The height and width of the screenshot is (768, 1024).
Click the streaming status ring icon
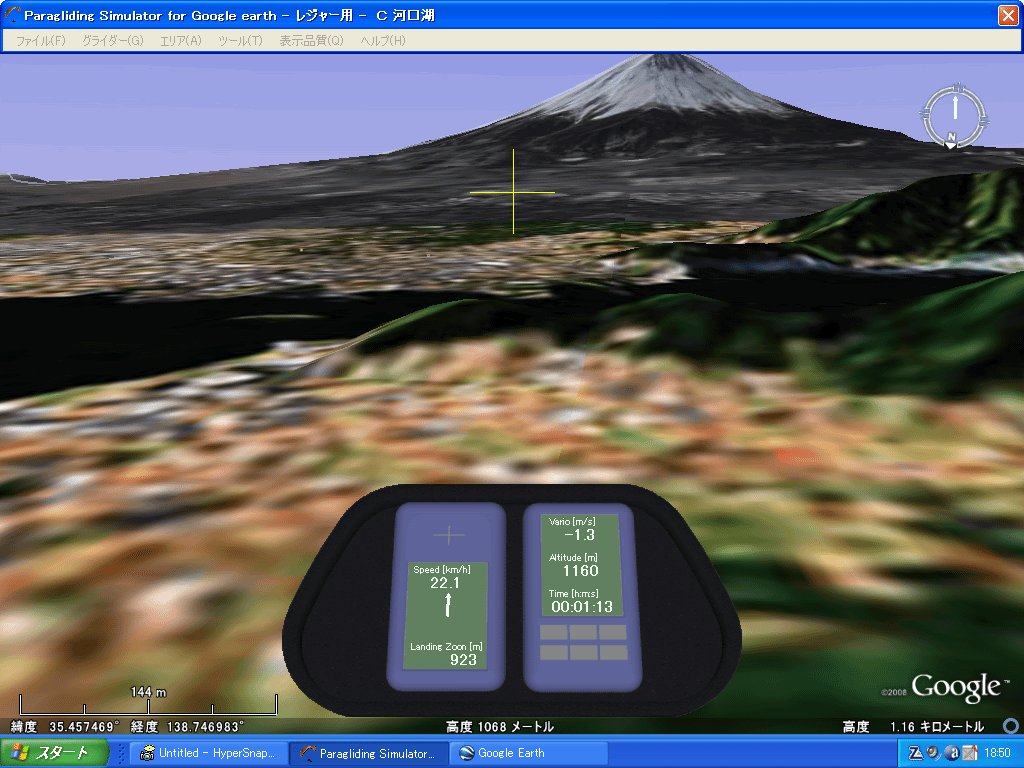tap(1010, 726)
